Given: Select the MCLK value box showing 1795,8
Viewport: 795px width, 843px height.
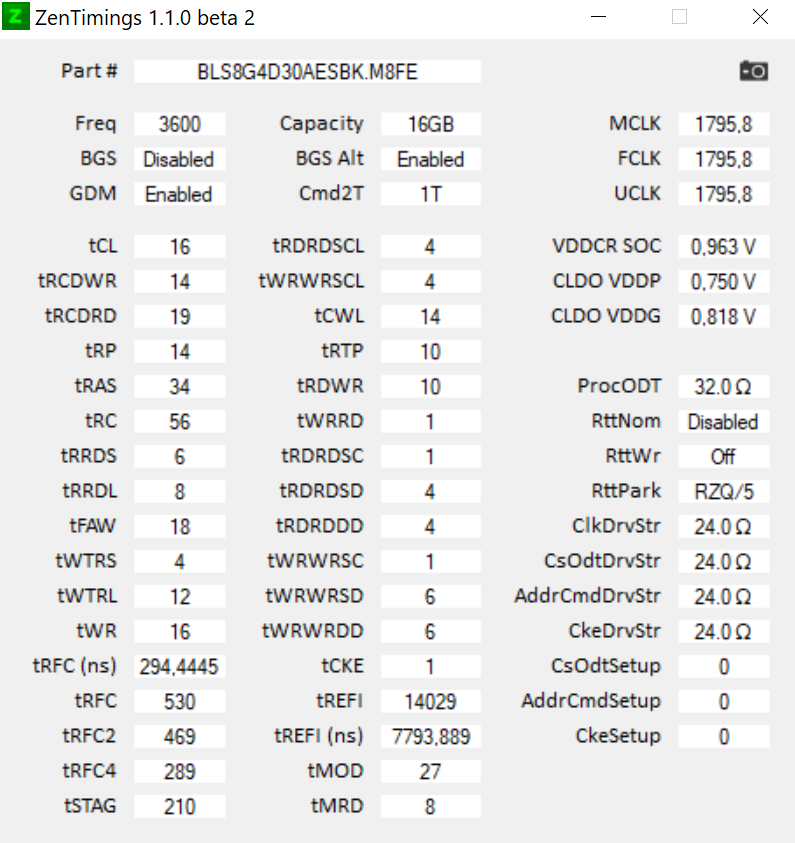Looking at the screenshot, I should (x=723, y=123).
